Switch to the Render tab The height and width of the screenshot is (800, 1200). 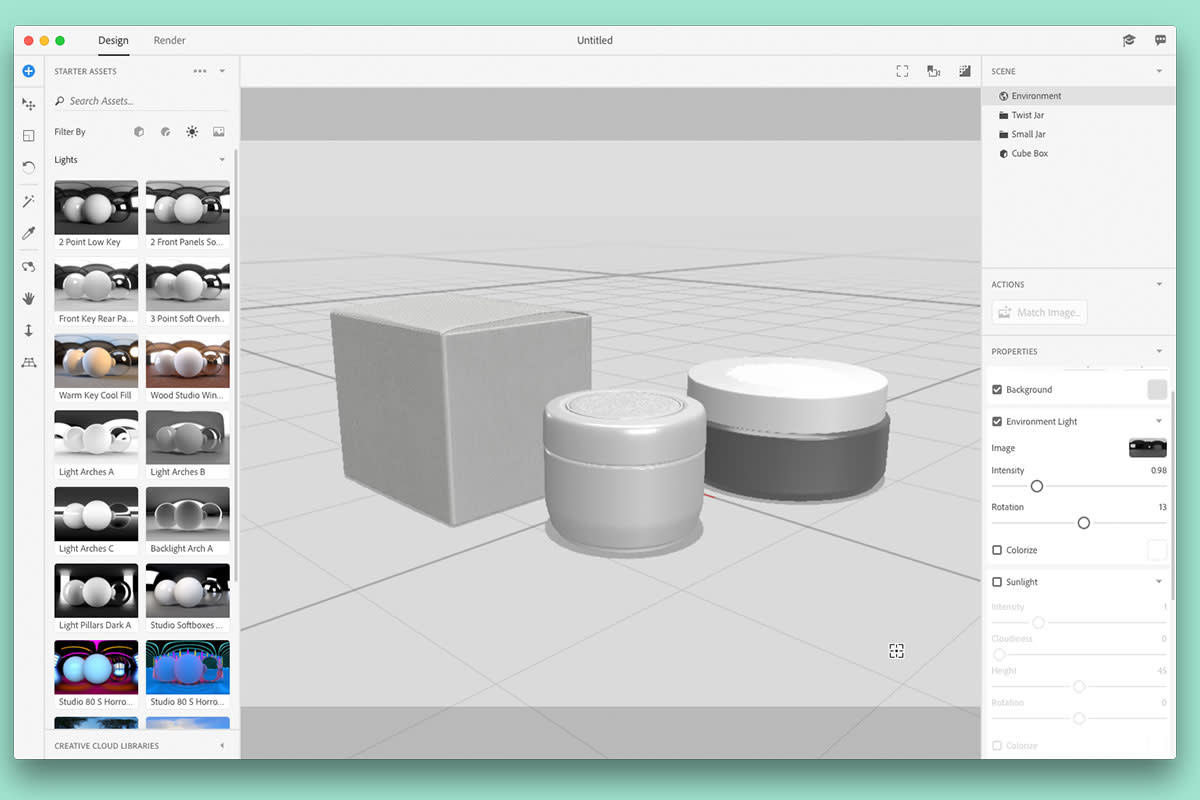pyautogui.click(x=170, y=40)
